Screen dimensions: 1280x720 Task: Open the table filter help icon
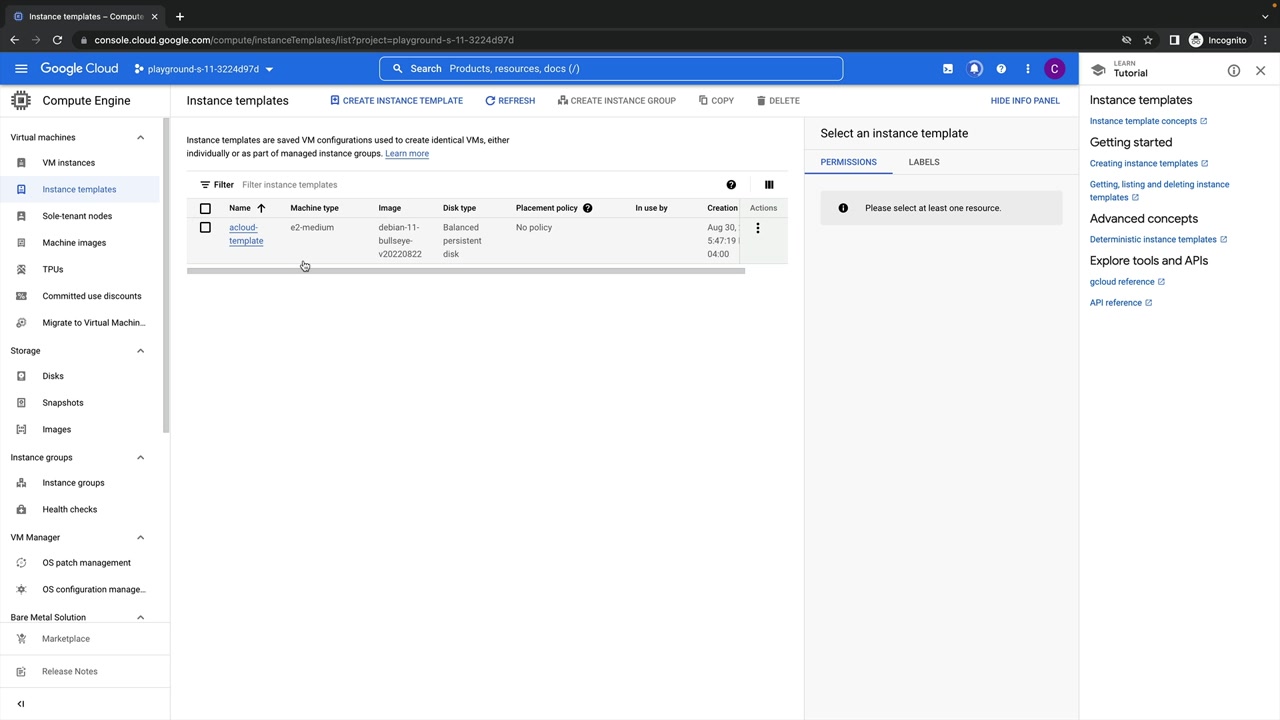click(731, 185)
